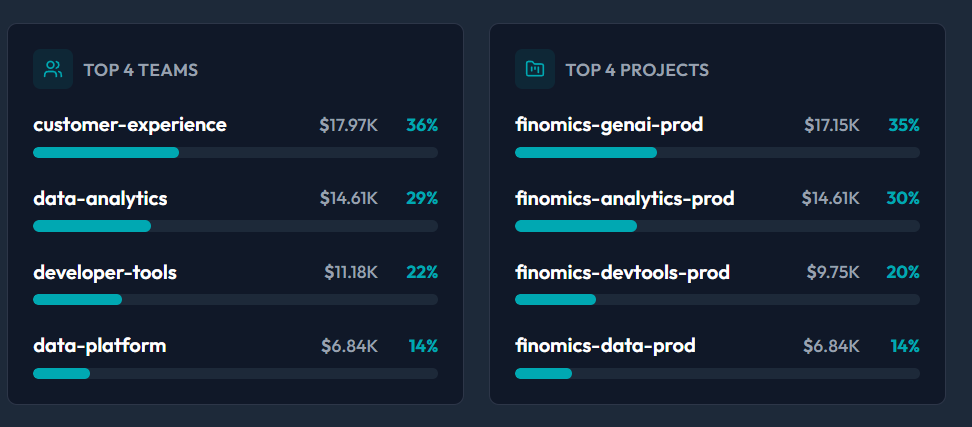This screenshot has height=427, width=972.
Task: Click the data-platform progress bar
Action: point(236,373)
